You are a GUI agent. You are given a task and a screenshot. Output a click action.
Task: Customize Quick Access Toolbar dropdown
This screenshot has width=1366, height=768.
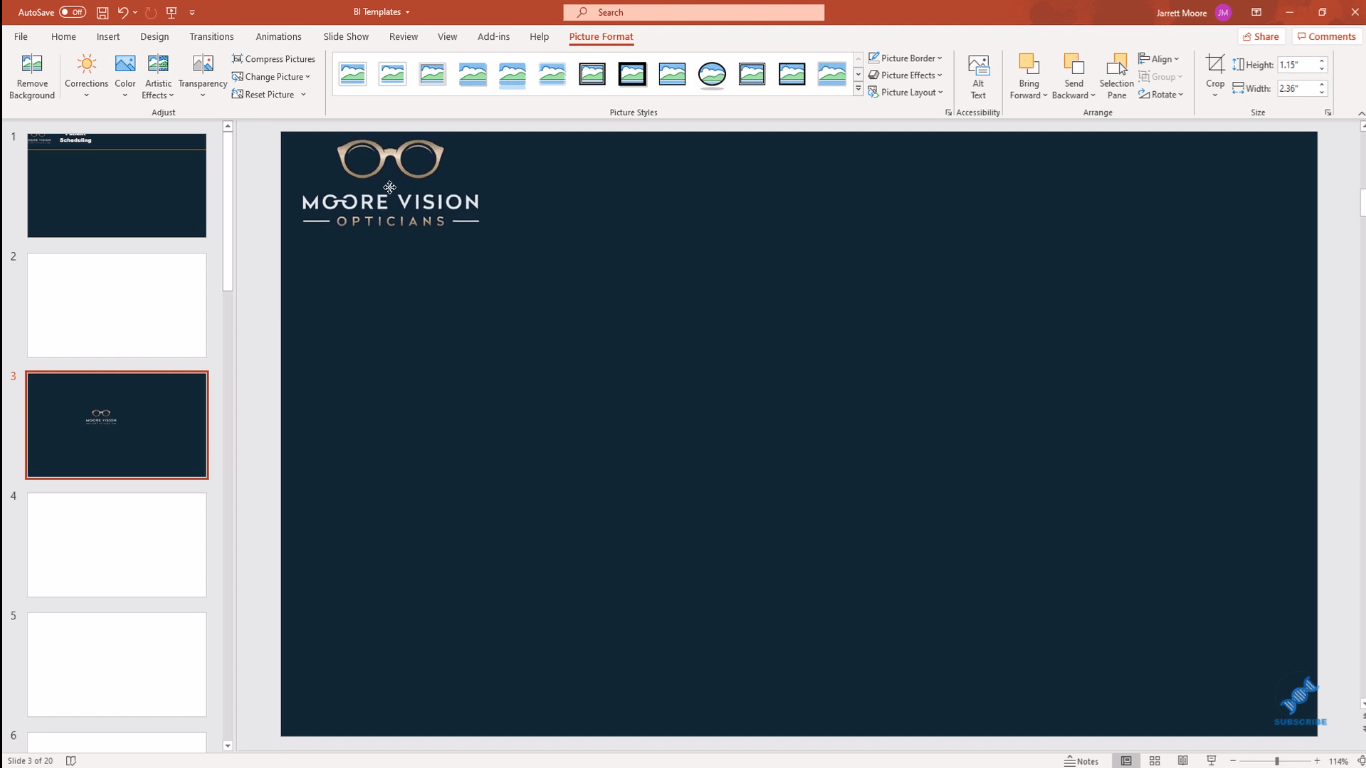(192, 12)
